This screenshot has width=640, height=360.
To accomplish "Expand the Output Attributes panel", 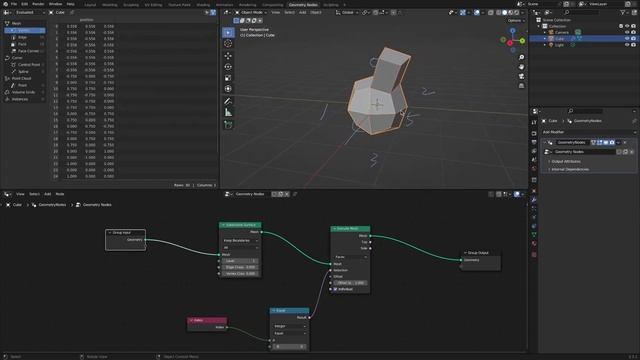I will tap(565, 161).
